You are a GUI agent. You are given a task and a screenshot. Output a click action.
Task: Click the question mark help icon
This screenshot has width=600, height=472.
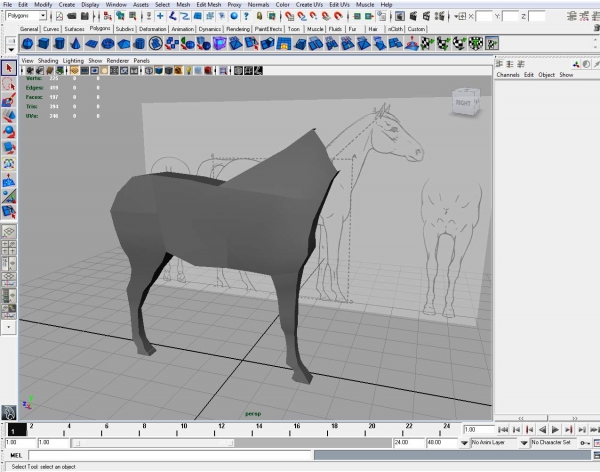coord(246,16)
